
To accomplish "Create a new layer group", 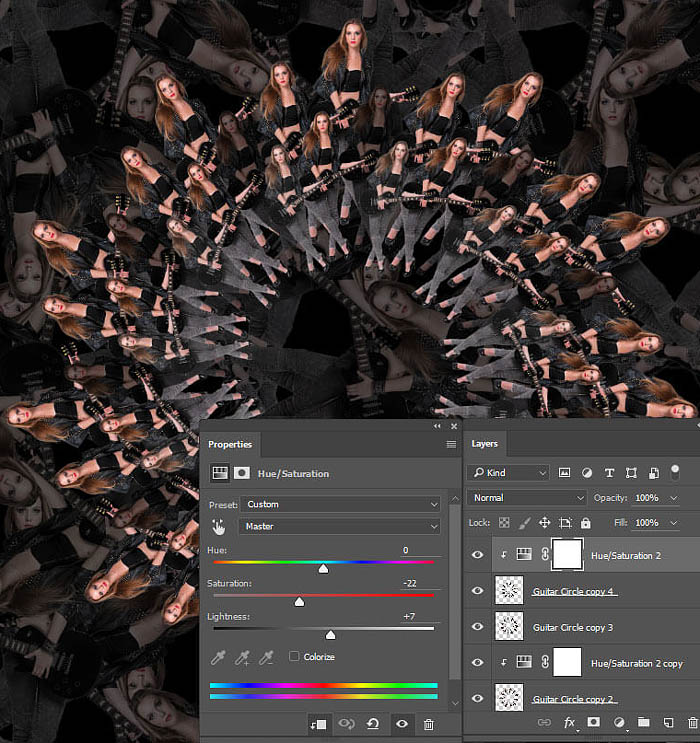I will click(644, 722).
